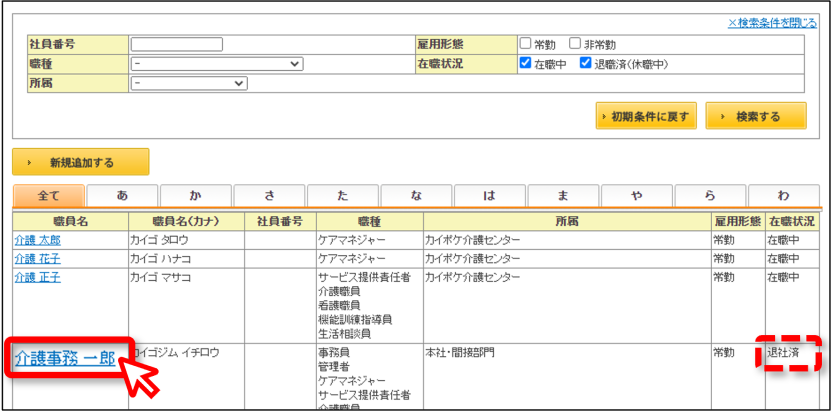Click the 検索する button
This screenshot has width=831, height=411.
[x=756, y=116]
